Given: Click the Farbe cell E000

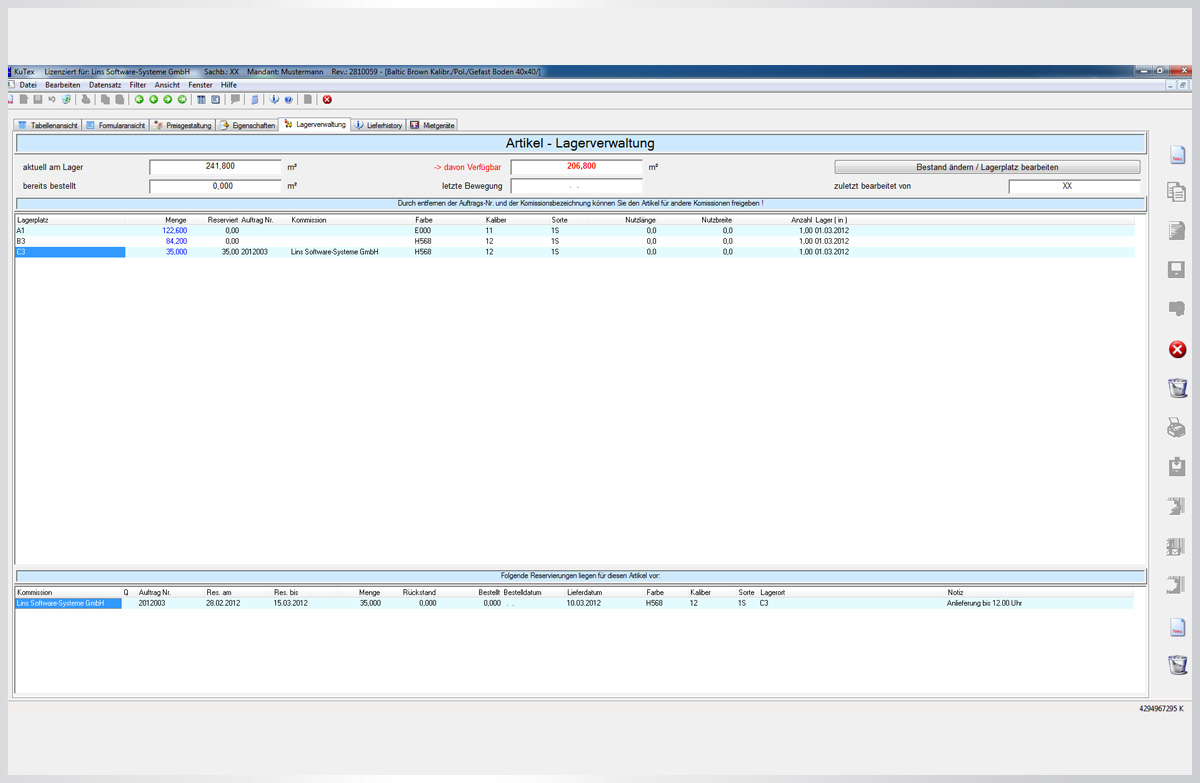Looking at the screenshot, I should [x=424, y=230].
